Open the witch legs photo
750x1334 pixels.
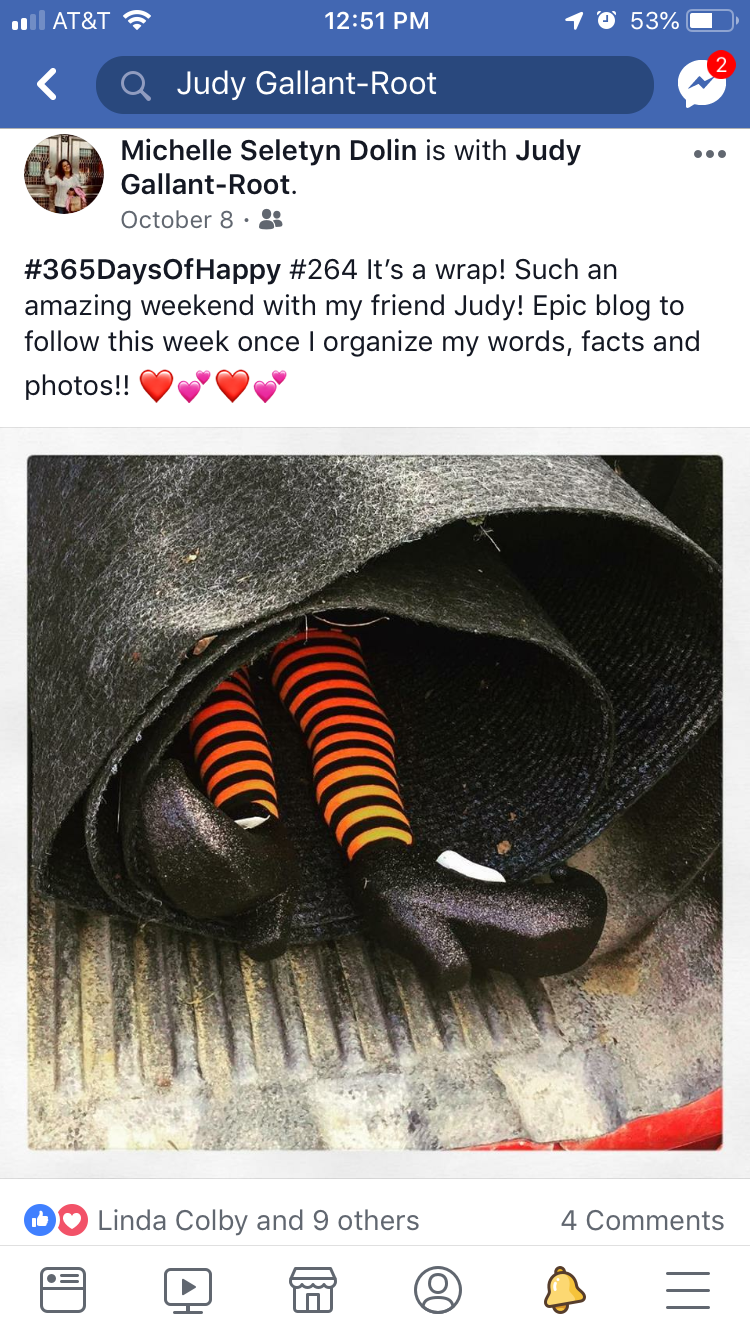tap(375, 803)
